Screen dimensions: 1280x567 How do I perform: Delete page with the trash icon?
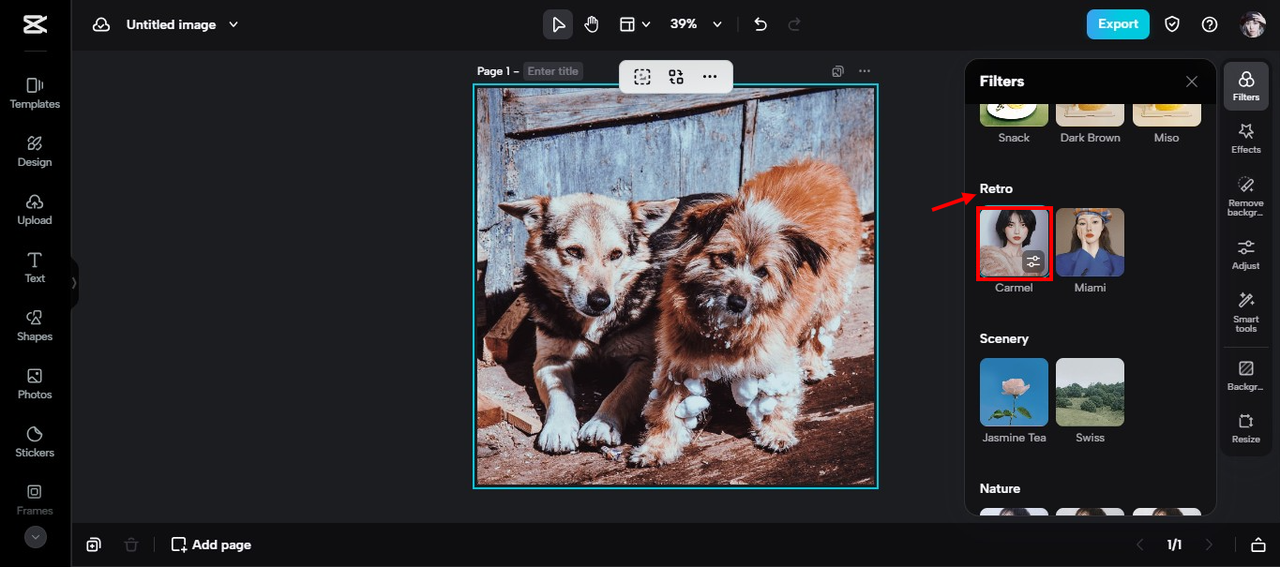point(131,545)
